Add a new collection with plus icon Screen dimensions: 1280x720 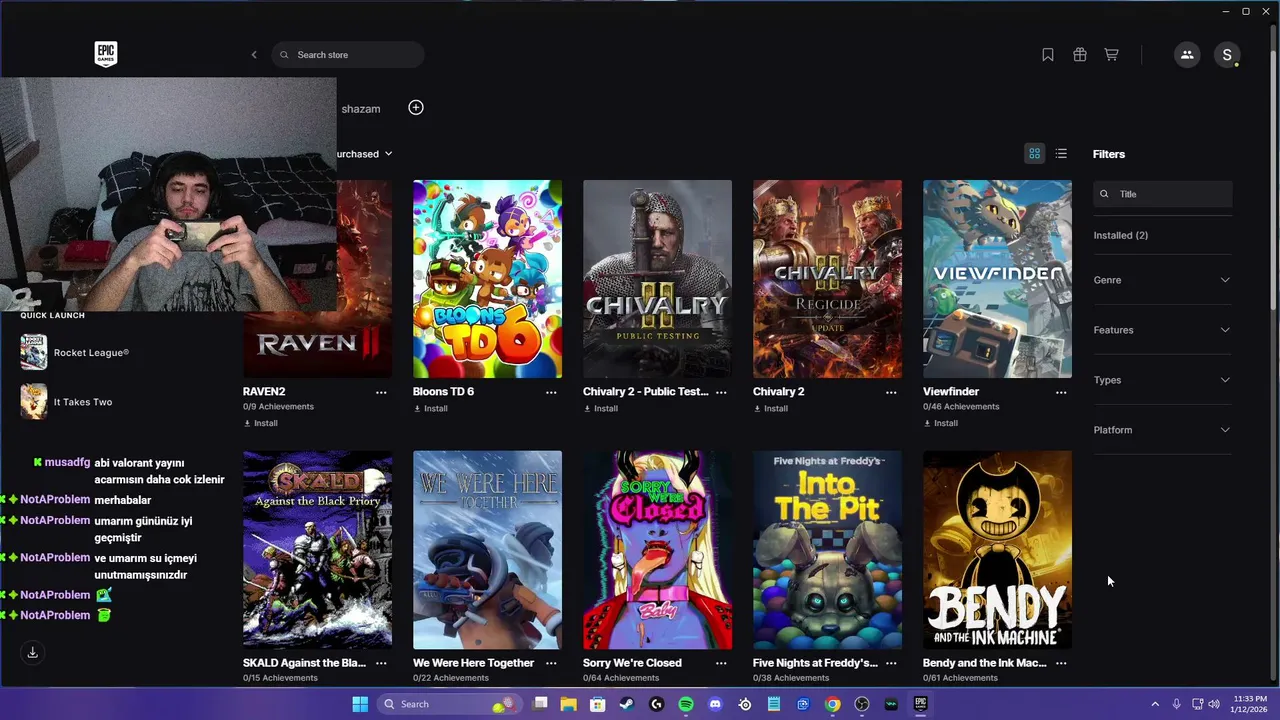(416, 108)
